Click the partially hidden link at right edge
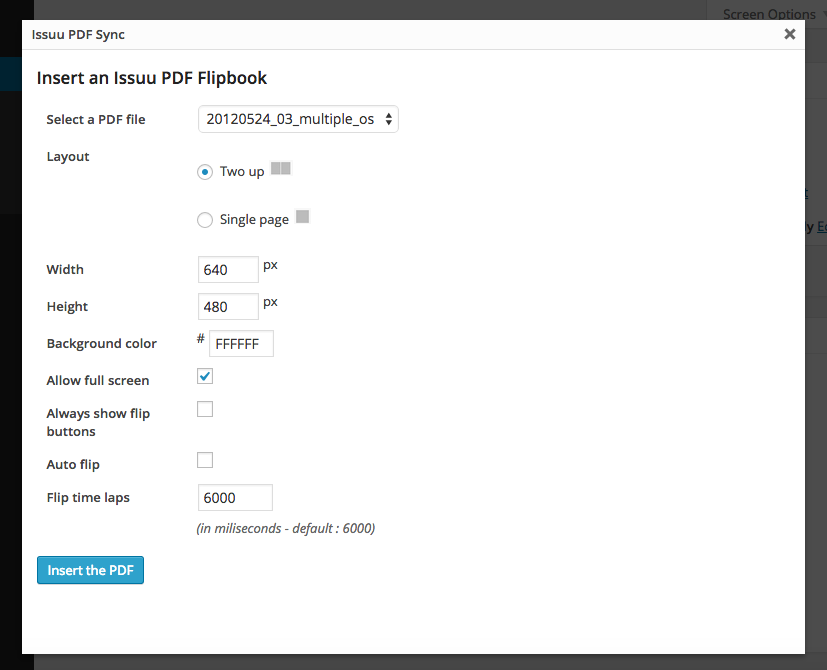 click(822, 227)
